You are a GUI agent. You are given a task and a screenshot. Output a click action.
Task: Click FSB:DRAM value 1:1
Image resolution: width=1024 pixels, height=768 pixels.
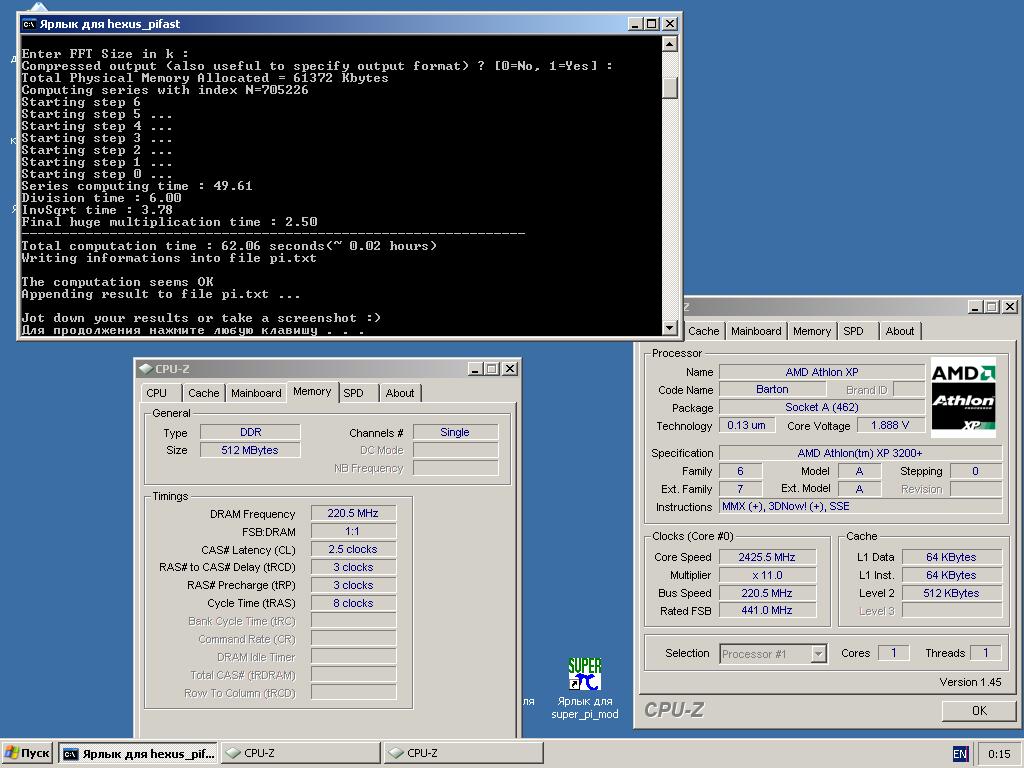click(x=353, y=532)
